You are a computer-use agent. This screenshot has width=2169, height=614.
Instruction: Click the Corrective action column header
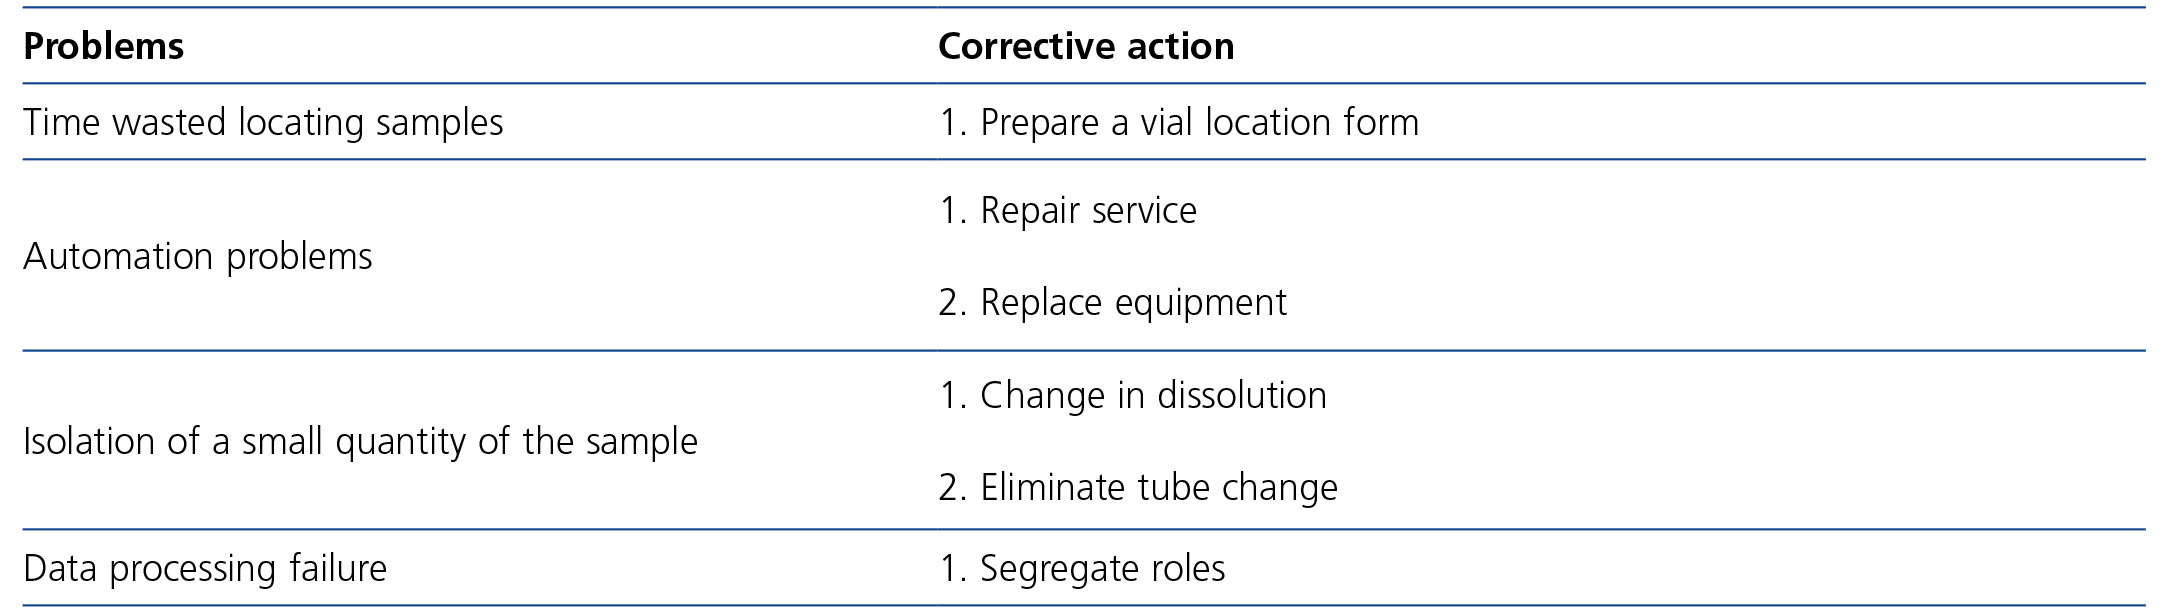1086,47
